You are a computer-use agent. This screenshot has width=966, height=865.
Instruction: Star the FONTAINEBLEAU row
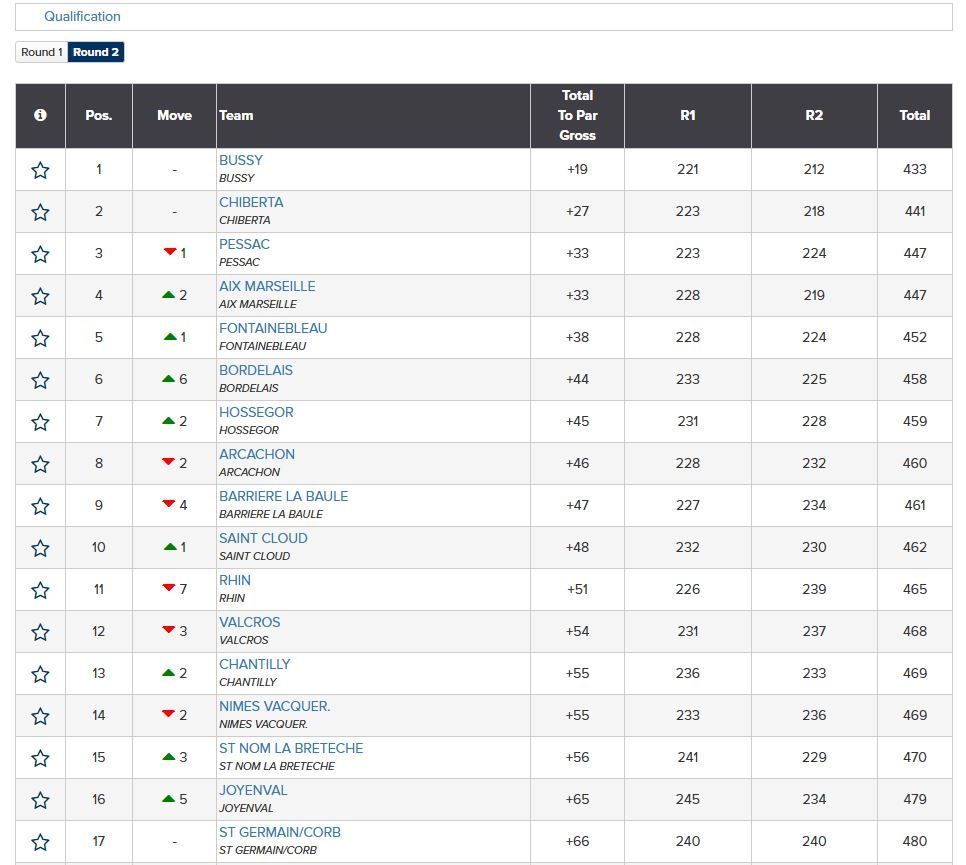click(40, 338)
